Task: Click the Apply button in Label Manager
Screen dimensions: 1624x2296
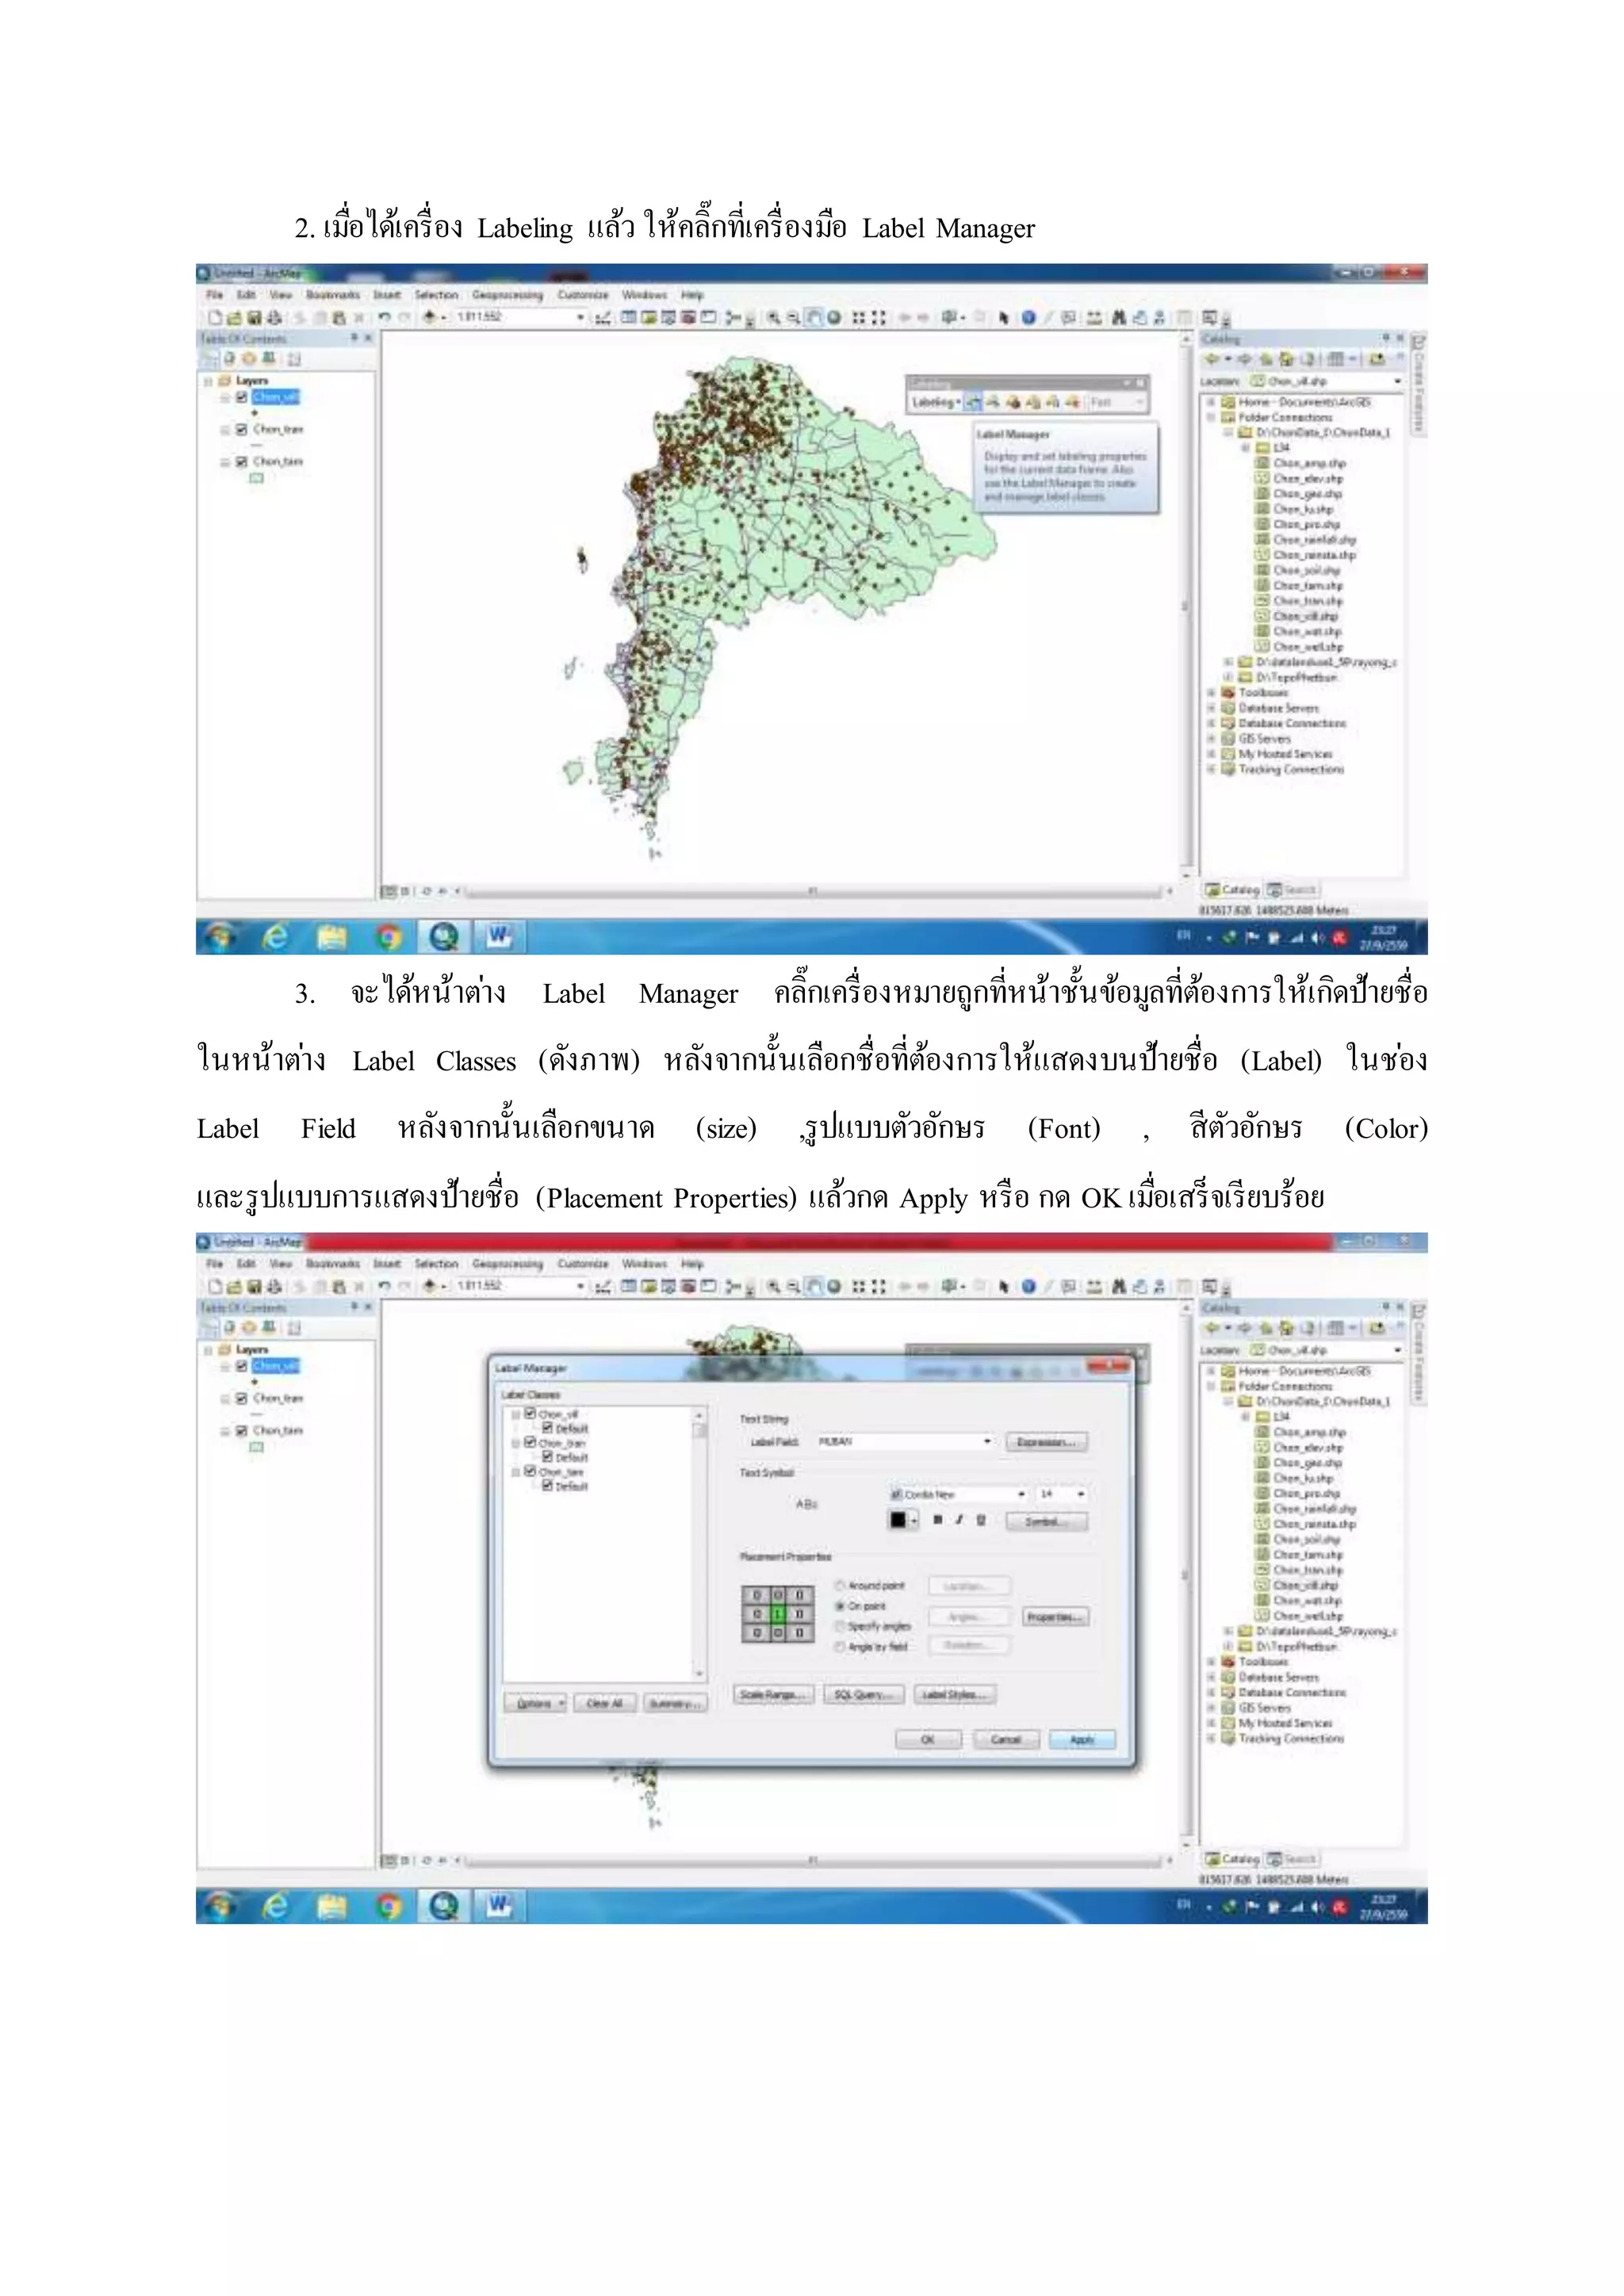Action: pyautogui.click(x=1082, y=1740)
